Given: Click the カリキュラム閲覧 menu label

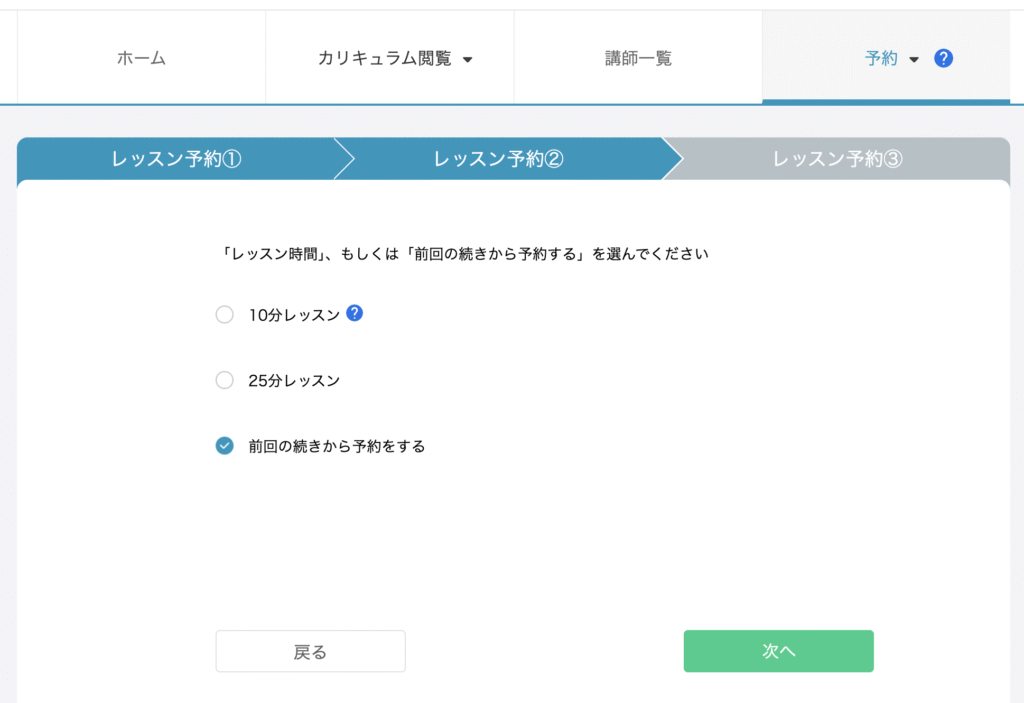Looking at the screenshot, I should [x=384, y=58].
